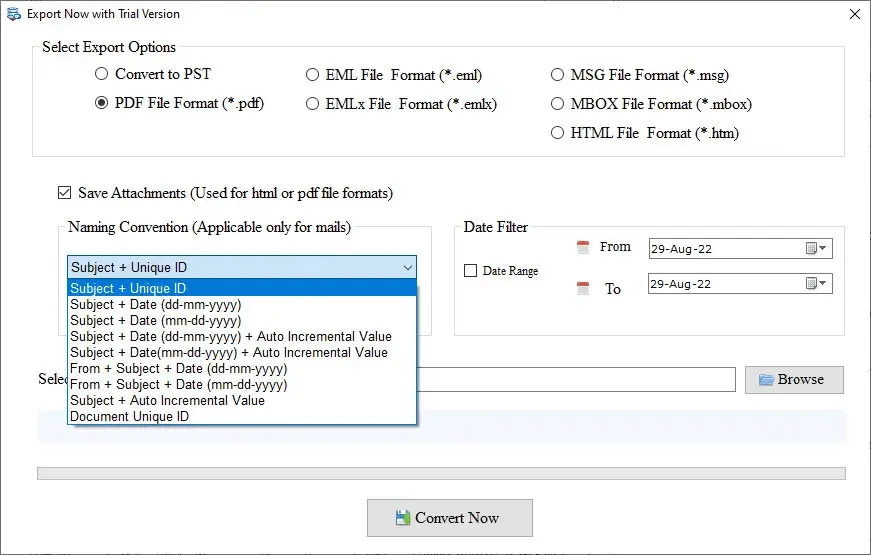Screen dimensions: 871x555
Task: Select PDF File Format option
Action: (101, 103)
